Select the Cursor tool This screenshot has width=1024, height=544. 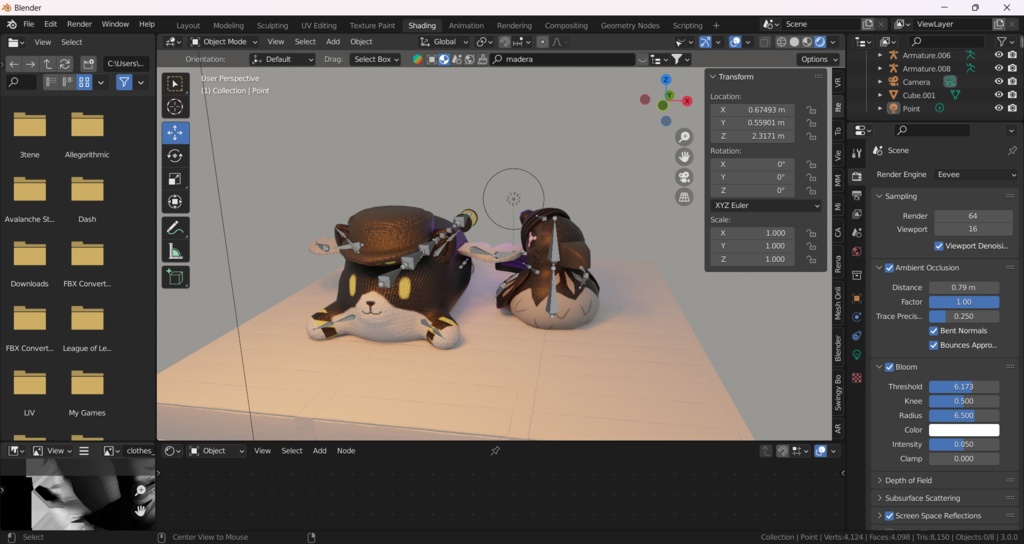[x=175, y=107]
